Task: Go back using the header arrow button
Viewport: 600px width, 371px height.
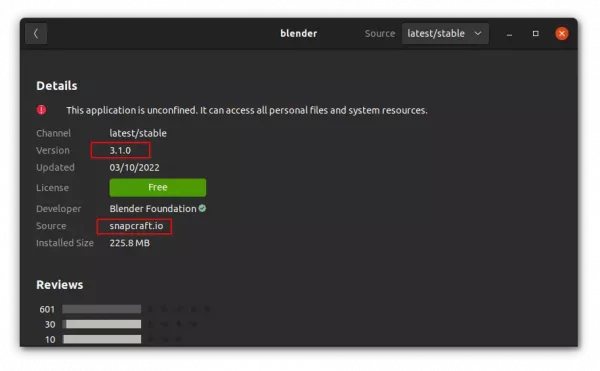Action: [x=36, y=34]
